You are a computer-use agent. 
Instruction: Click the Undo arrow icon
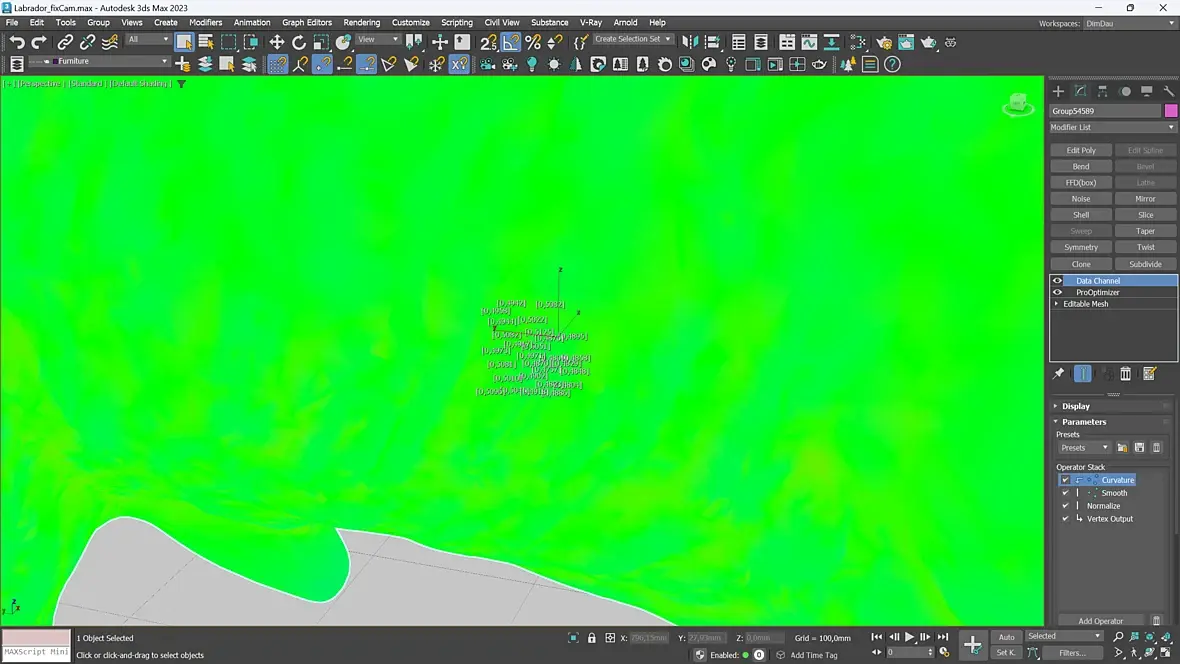point(17,42)
